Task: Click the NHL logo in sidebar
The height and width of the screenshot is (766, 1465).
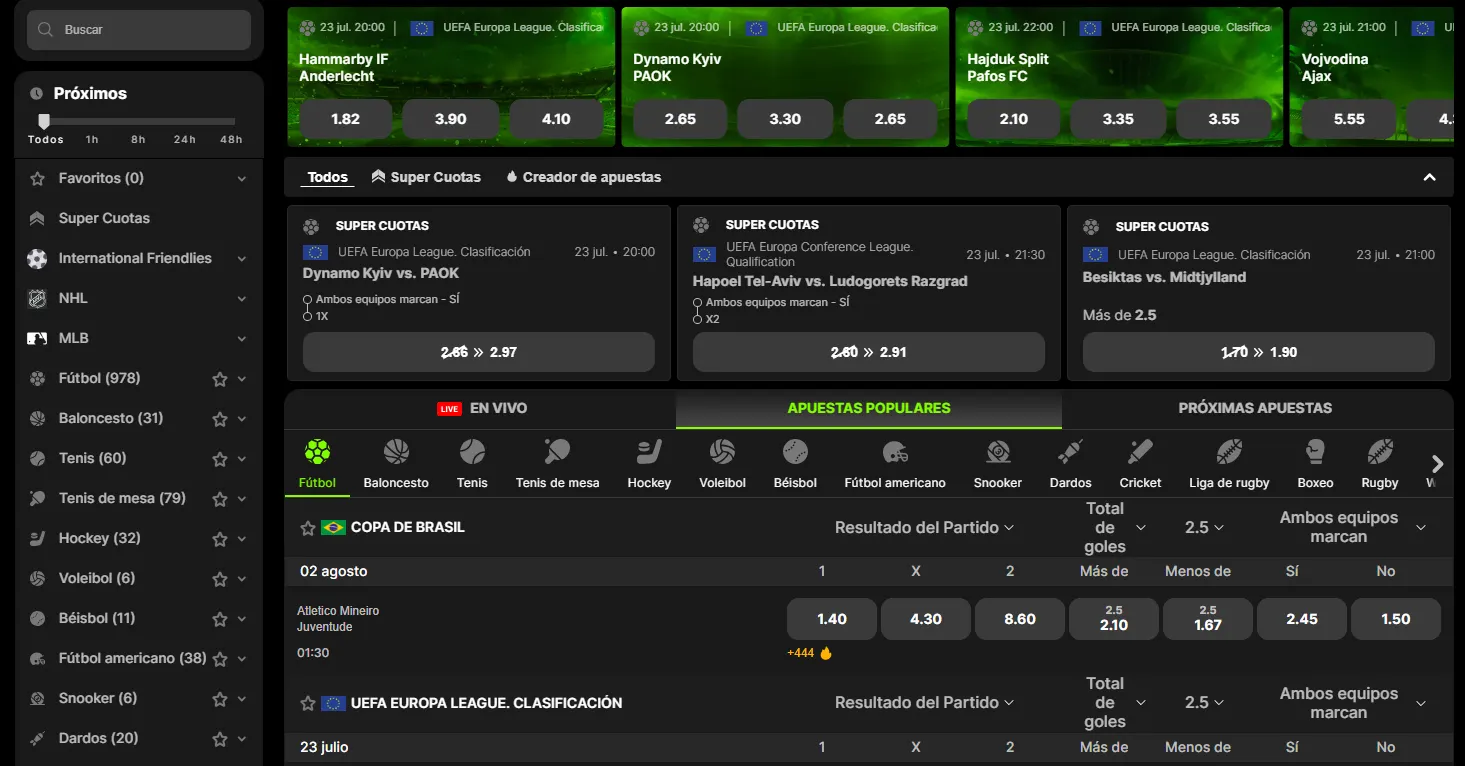Action: pyautogui.click(x=37, y=298)
